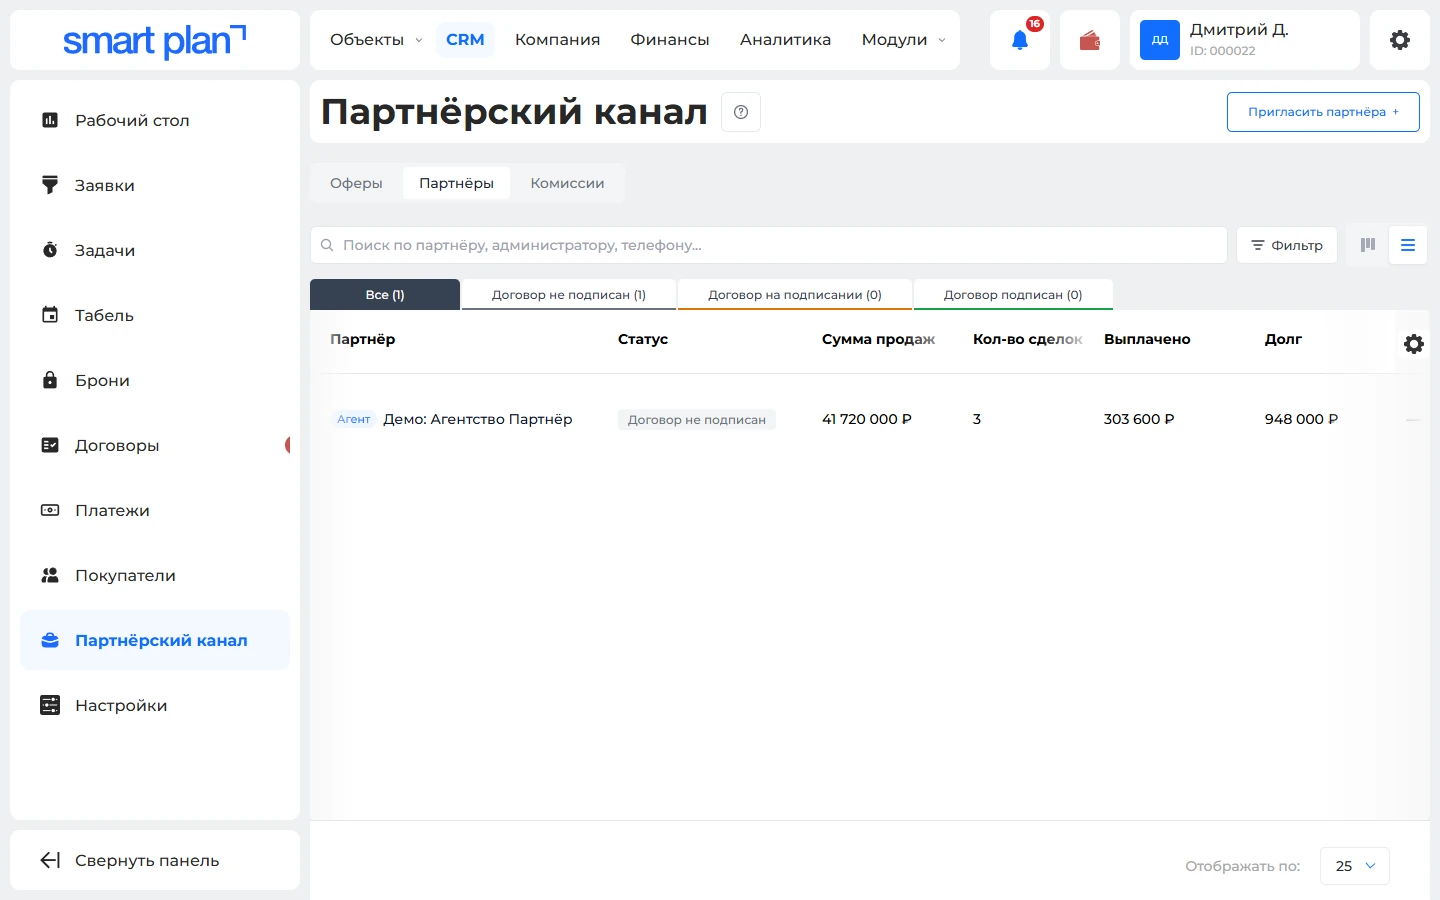This screenshot has width=1440, height=900.
Task: Click the 41 720 000 ₽ sales sum
Action: [867, 419]
